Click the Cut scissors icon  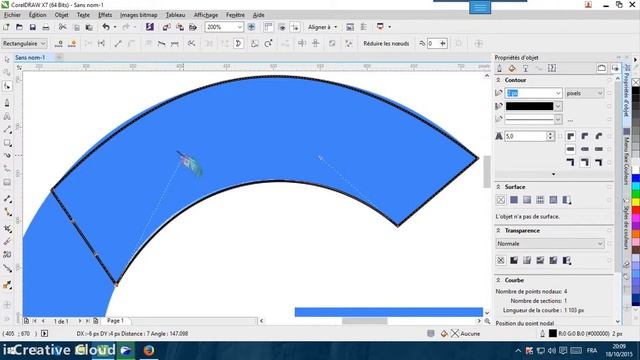click(x=62, y=27)
